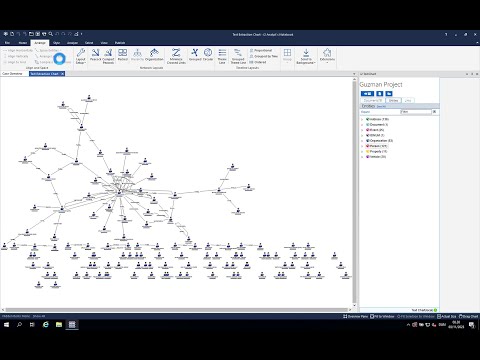The height and width of the screenshot is (360, 480).
Task: Expand the Document entity type node
Action: point(362,125)
